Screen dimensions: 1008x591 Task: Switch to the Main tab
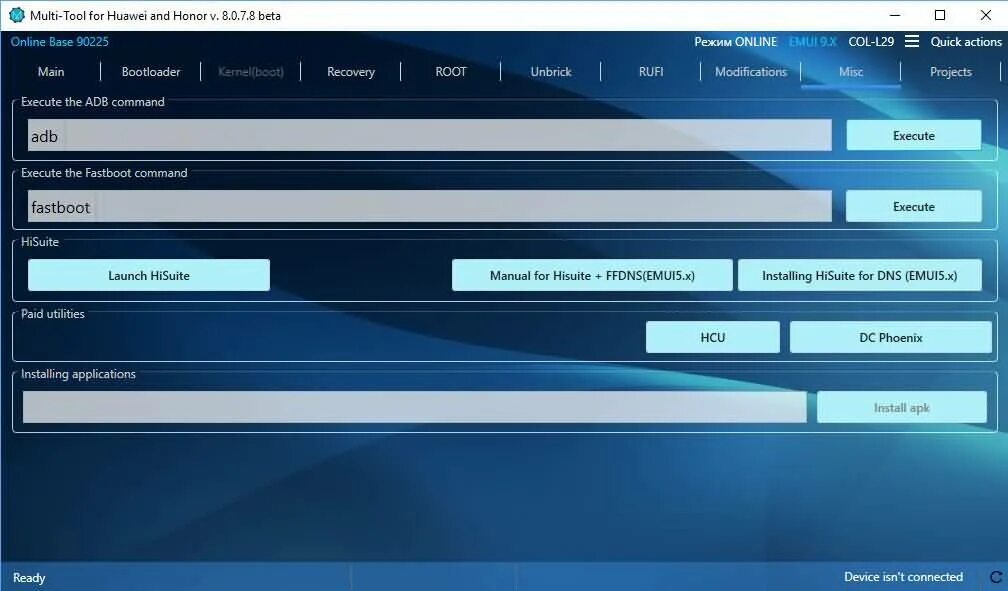tap(51, 72)
